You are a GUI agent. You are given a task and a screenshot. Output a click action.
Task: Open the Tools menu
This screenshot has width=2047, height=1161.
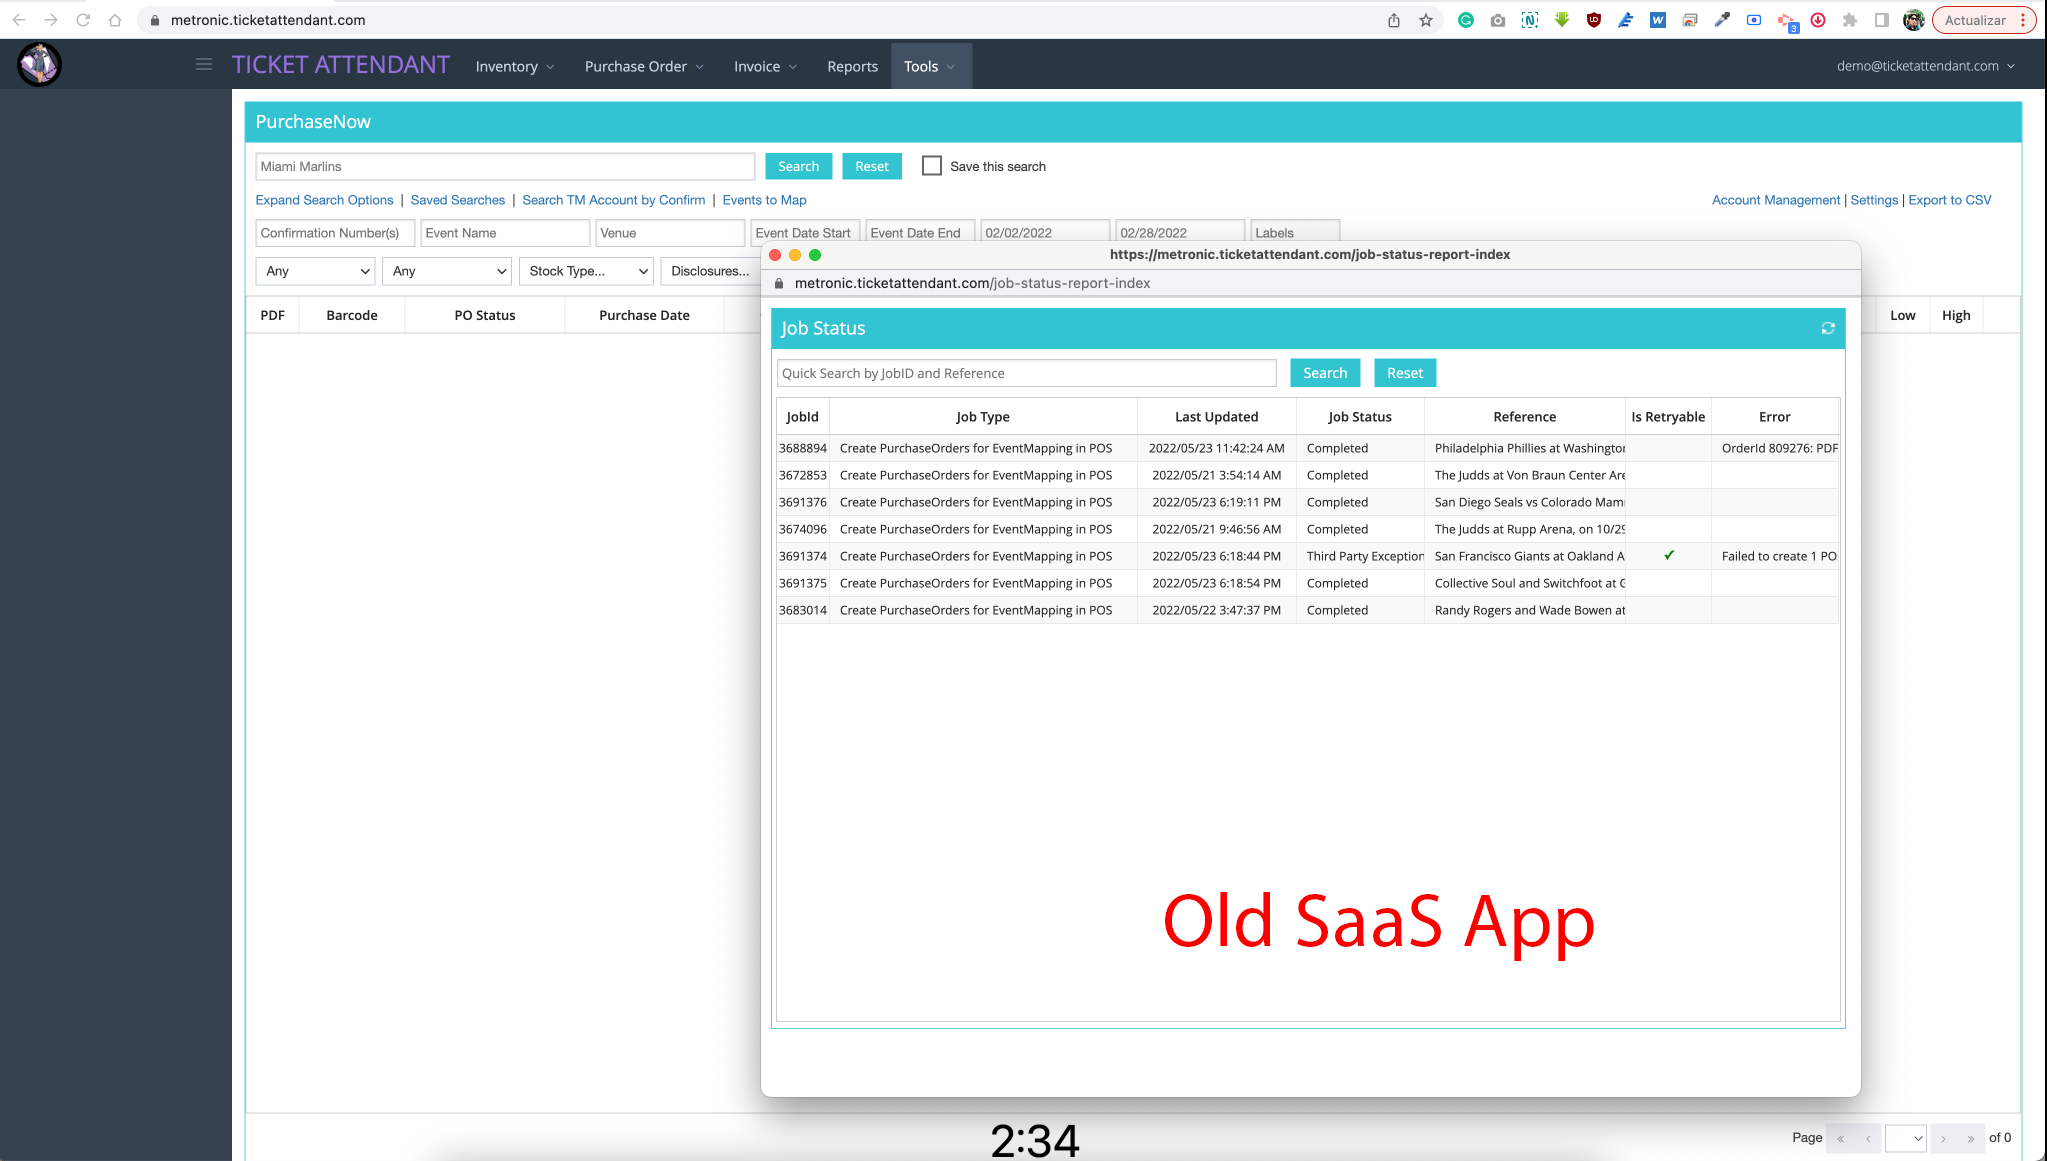[930, 66]
